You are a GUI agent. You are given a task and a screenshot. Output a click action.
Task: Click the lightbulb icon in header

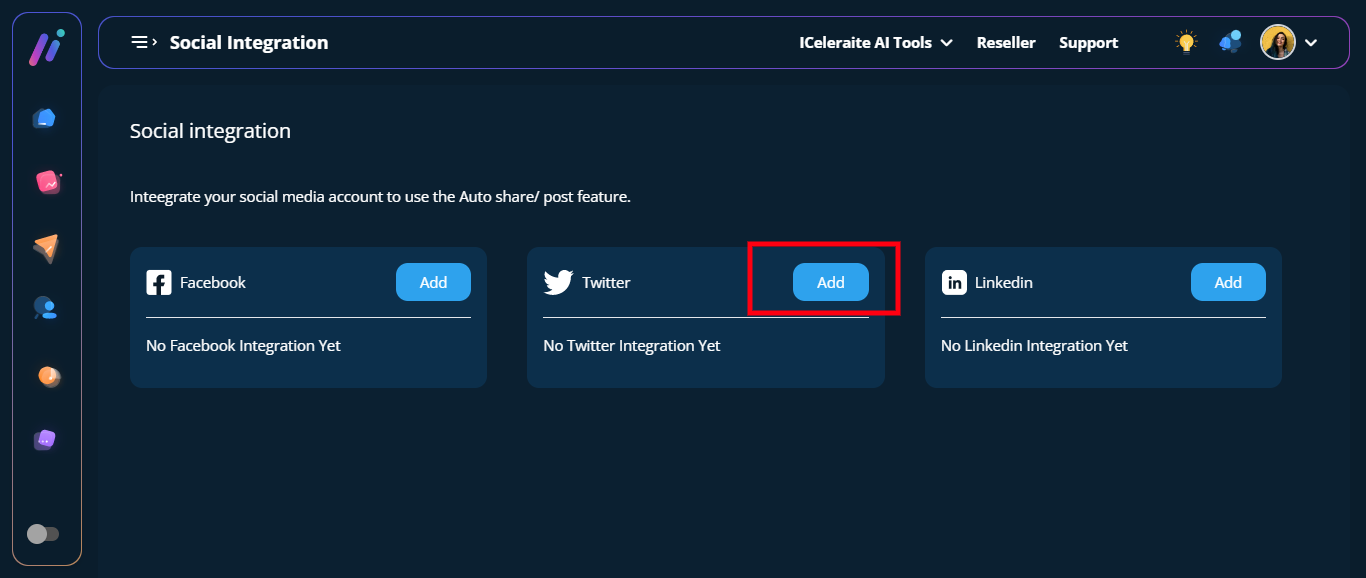[x=1186, y=42]
